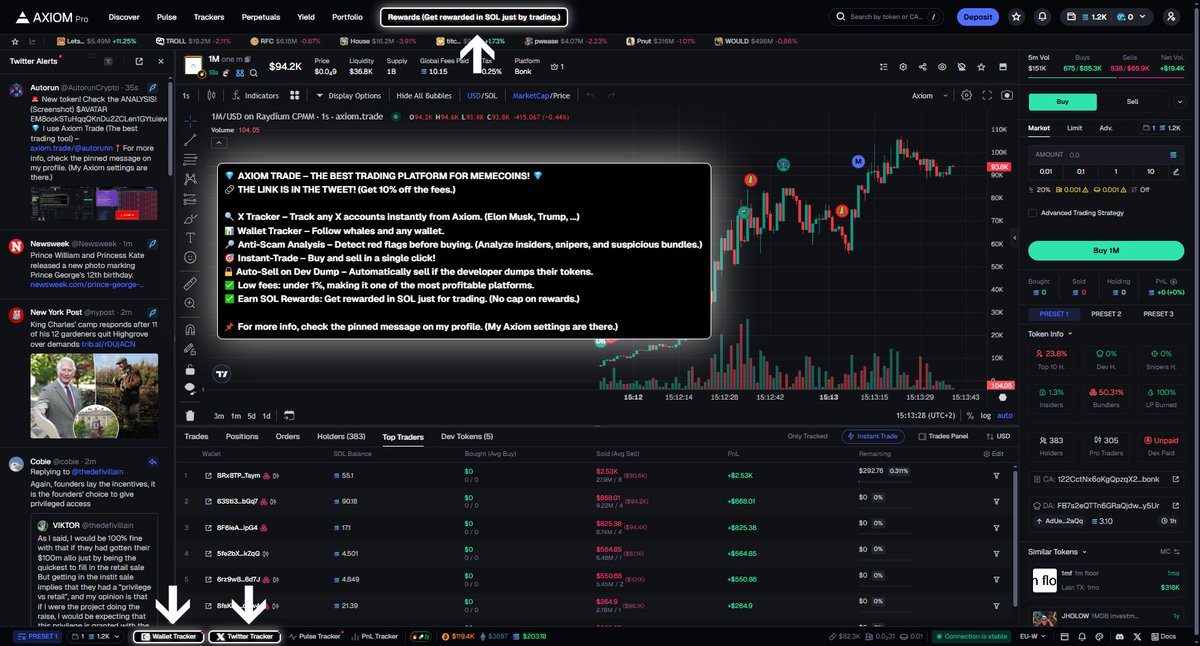Open the 1s interval dropdown
The height and width of the screenshot is (646, 1200).
pyautogui.click(x=186, y=96)
